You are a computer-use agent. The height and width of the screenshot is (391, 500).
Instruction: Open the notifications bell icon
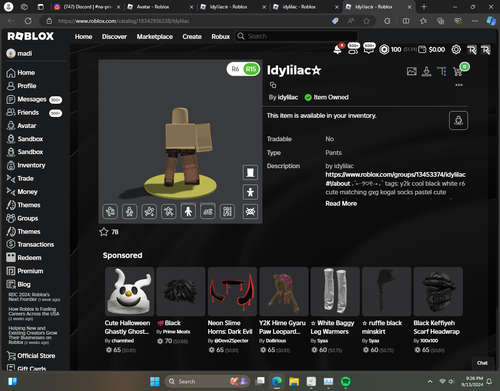[337, 50]
